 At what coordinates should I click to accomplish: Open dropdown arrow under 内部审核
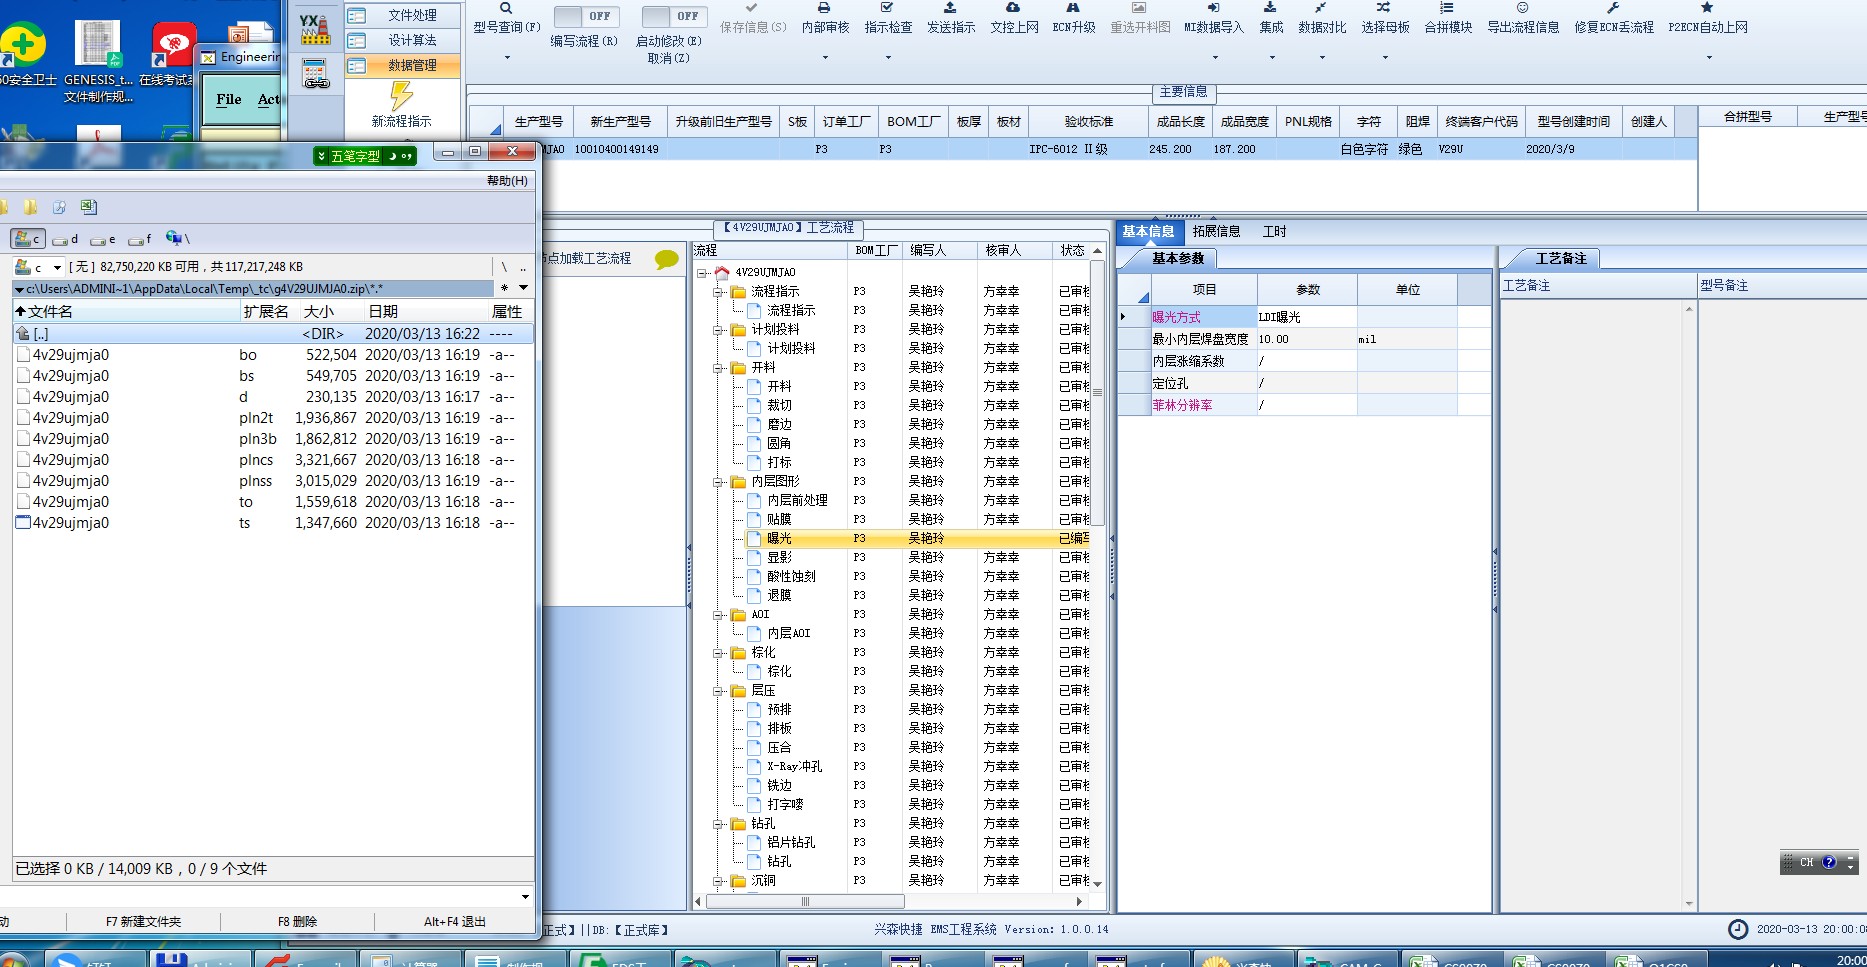pyautogui.click(x=825, y=57)
